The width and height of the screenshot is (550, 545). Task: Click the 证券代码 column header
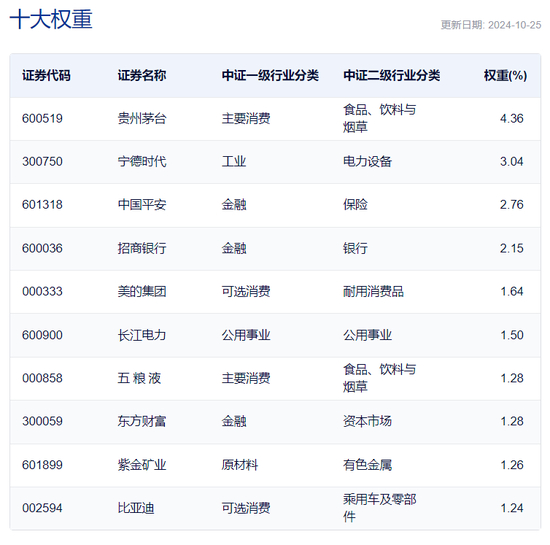tap(46, 75)
